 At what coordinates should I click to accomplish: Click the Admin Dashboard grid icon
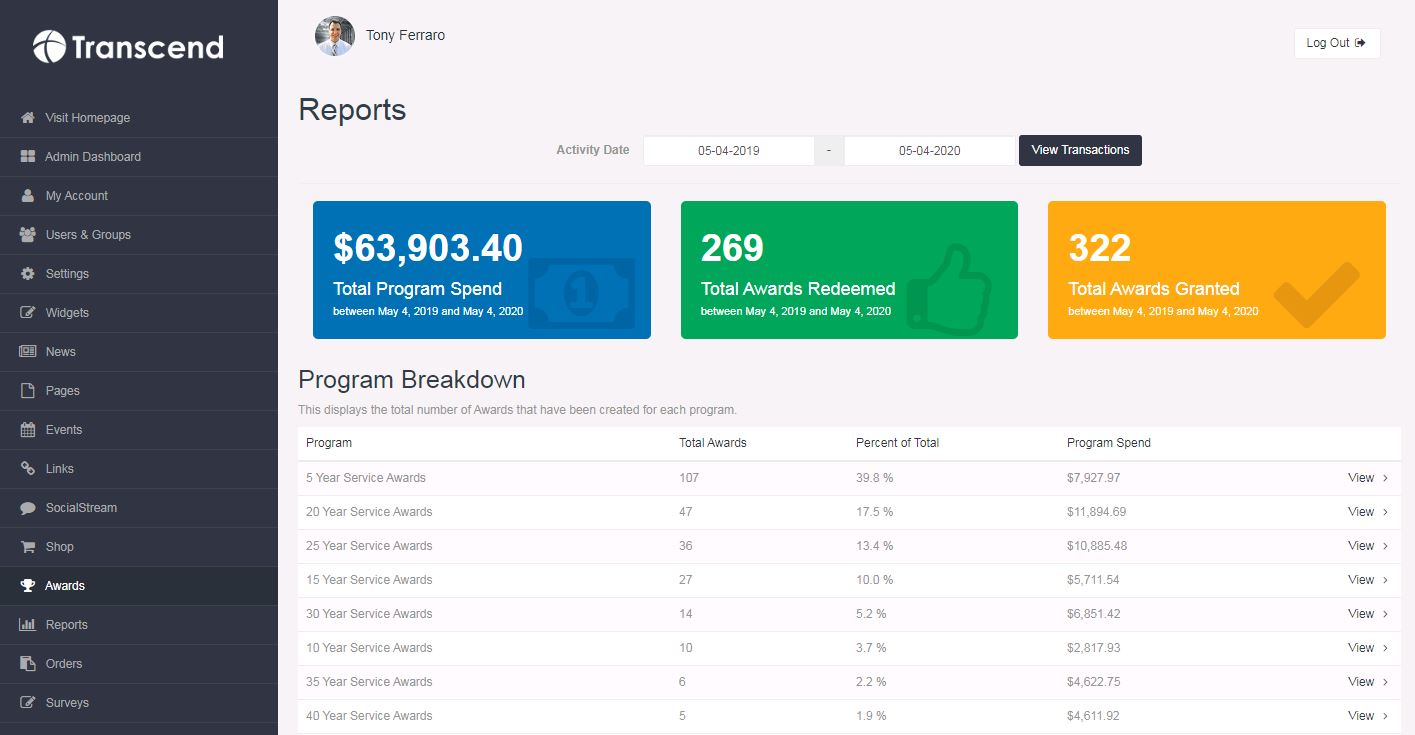pos(28,156)
